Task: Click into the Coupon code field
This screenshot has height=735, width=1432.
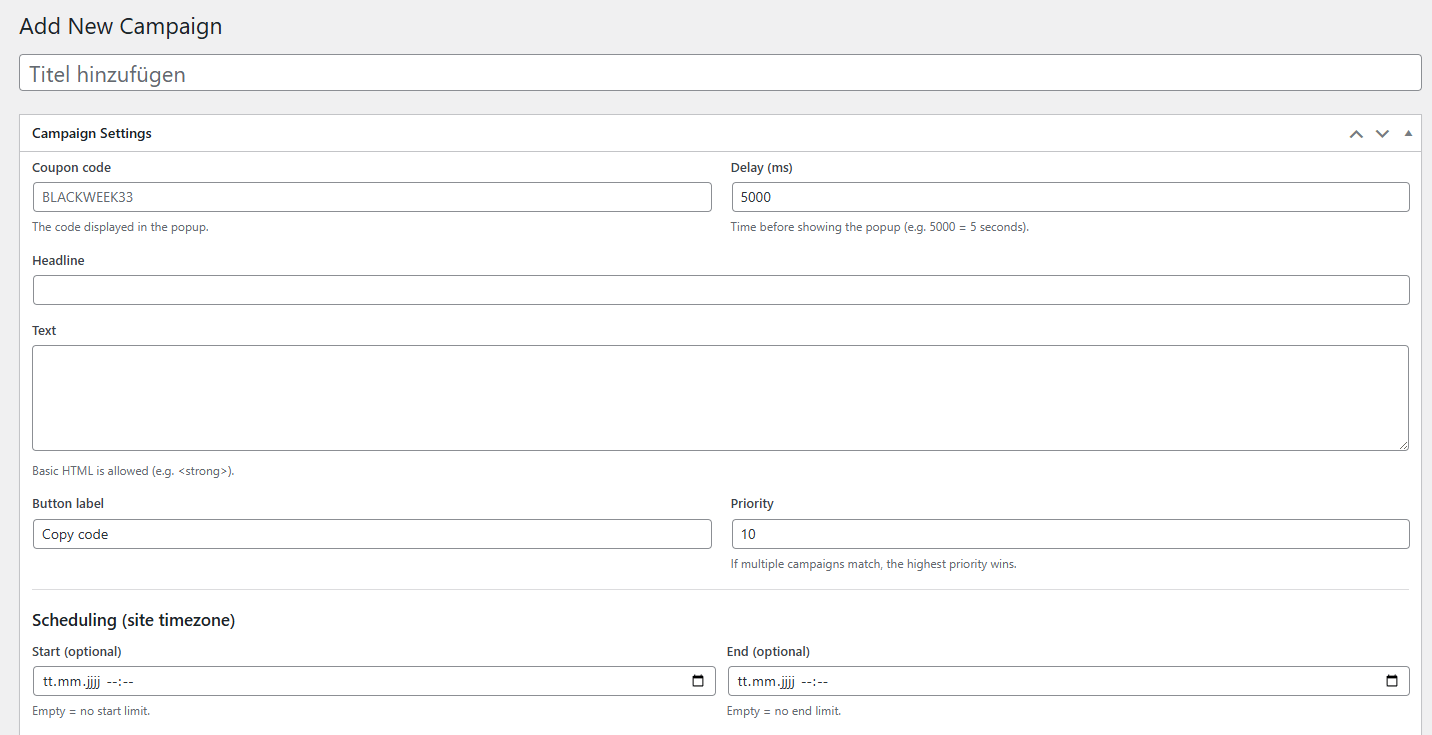Action: pos(372,197)
